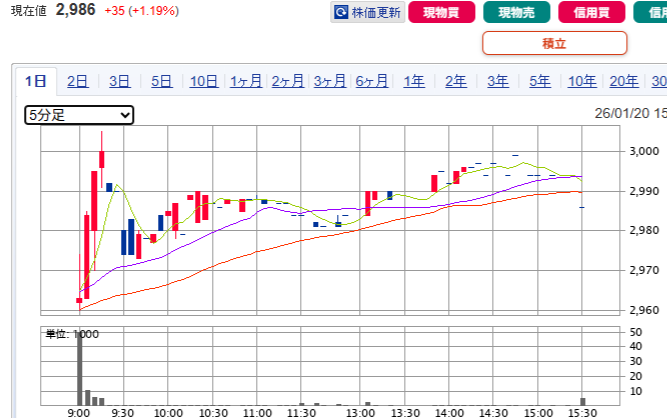Click the refresh icon in 株価更新 button
The image size is (667, 418).
pyautogui.click(x=342, y=13)
